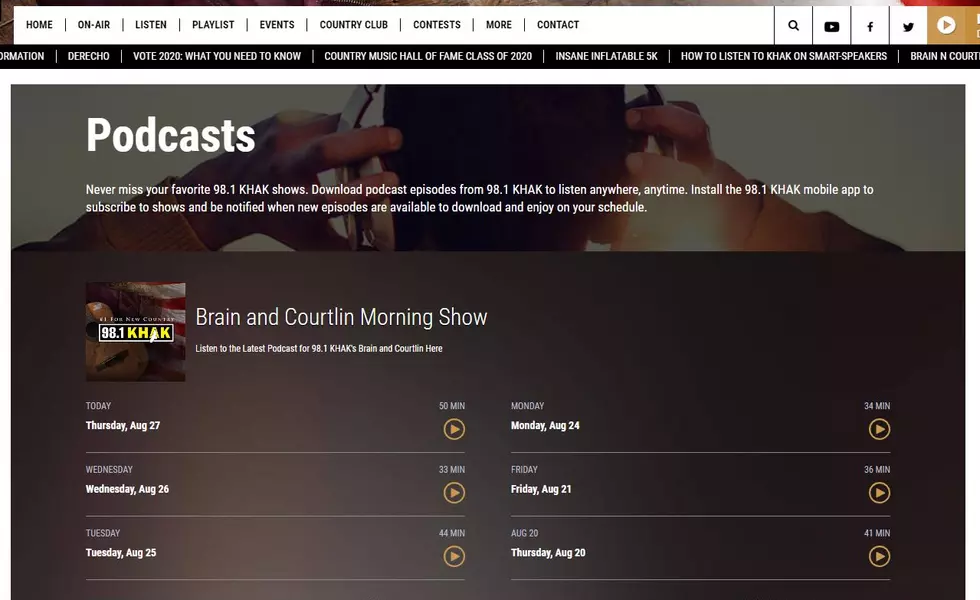Play the Tuesday, Aug 25 episode

click(x=454, y=556)
